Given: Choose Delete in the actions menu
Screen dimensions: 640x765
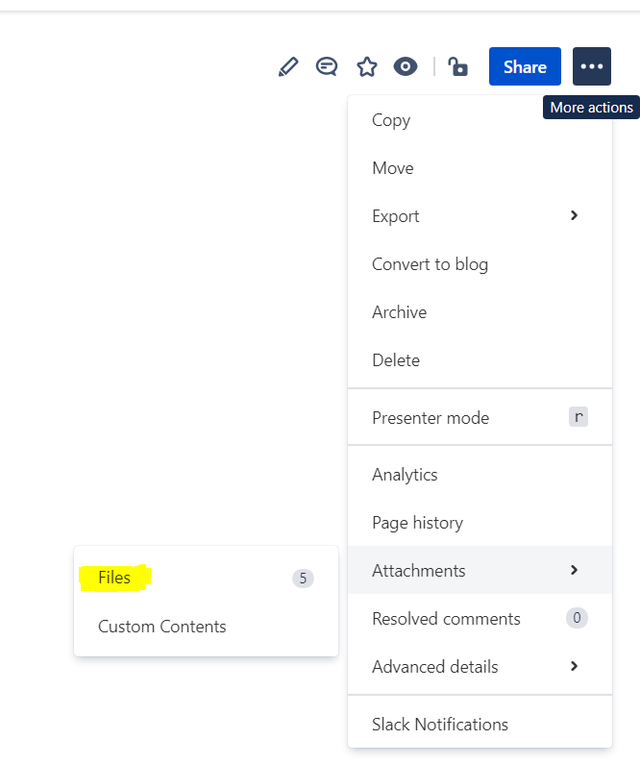Looking at the screenshot, I should coord(396,360).
